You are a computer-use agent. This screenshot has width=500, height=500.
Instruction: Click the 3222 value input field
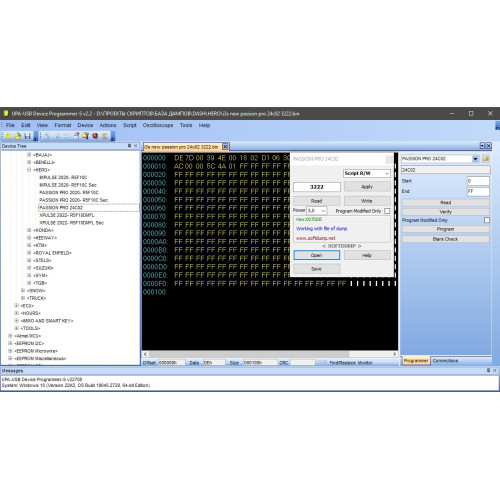pyautogui.click(x=317, y=187)
